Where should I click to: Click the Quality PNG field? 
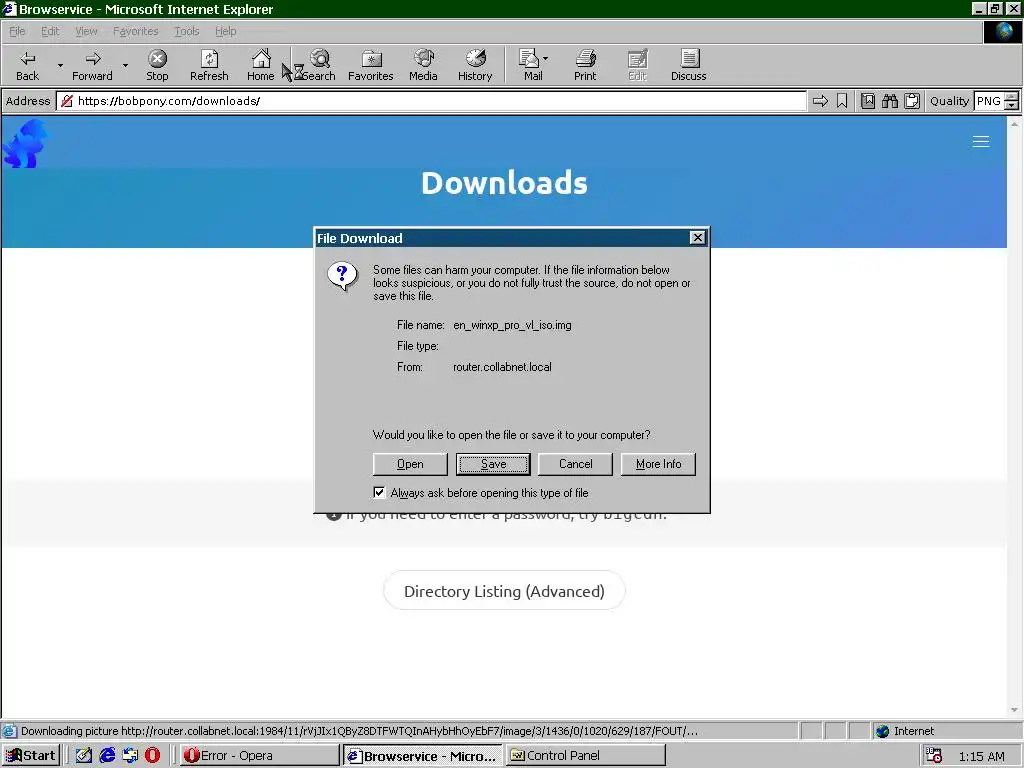pos(988,101)
